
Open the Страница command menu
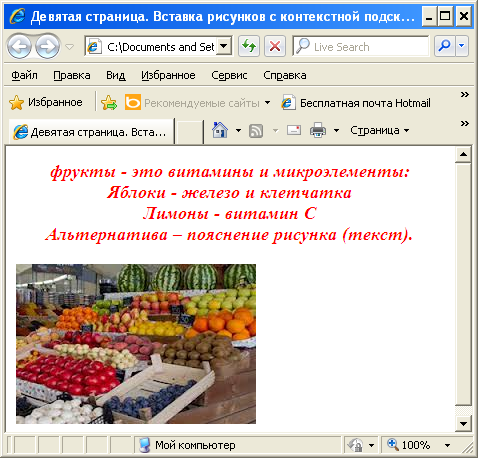click(x=380, y=130)
